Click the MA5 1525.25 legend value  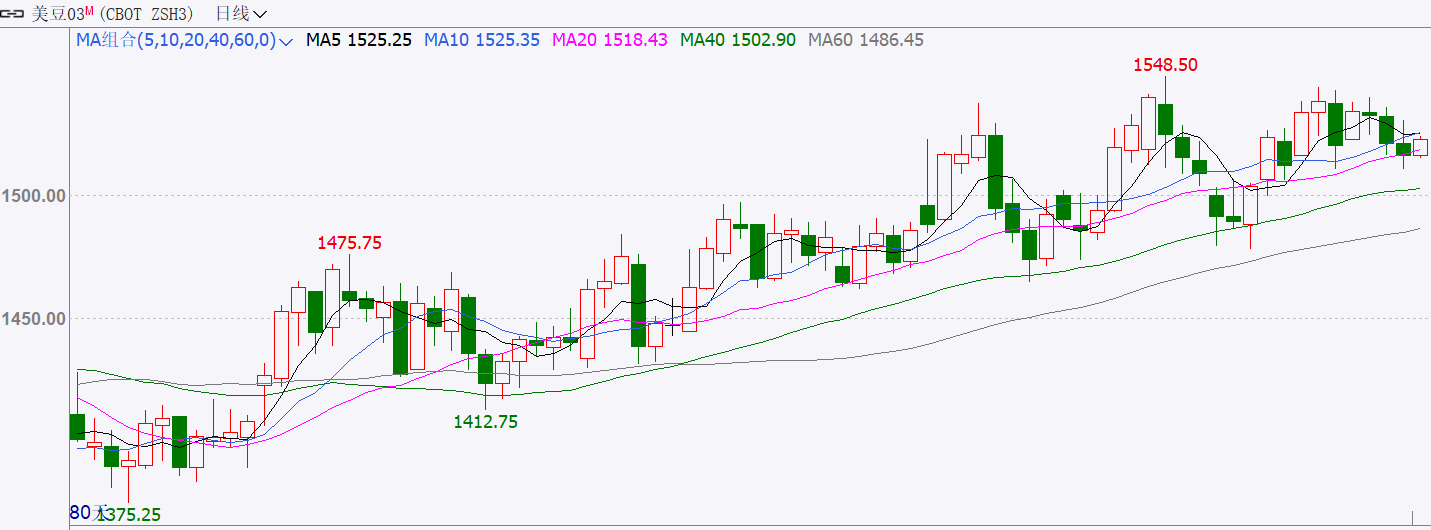tap(359, 40)
